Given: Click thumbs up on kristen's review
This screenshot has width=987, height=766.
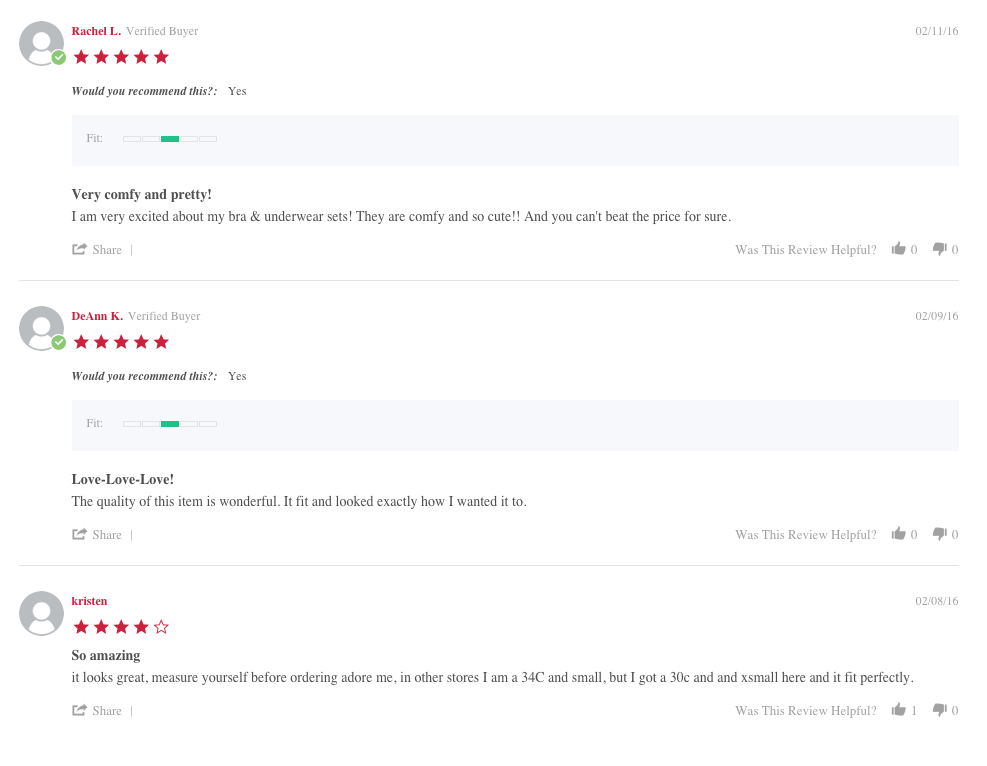Looking at the screenshot, I should tap(898, 710).
